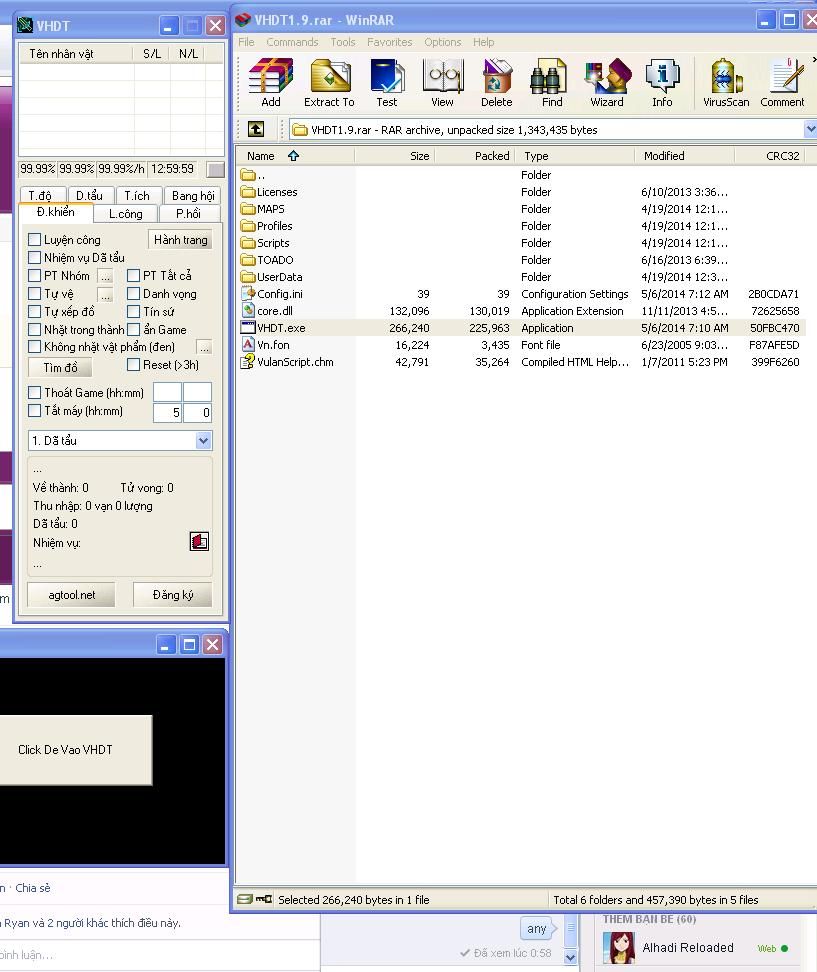Click the Delete toolbar icon

point(497,82)
